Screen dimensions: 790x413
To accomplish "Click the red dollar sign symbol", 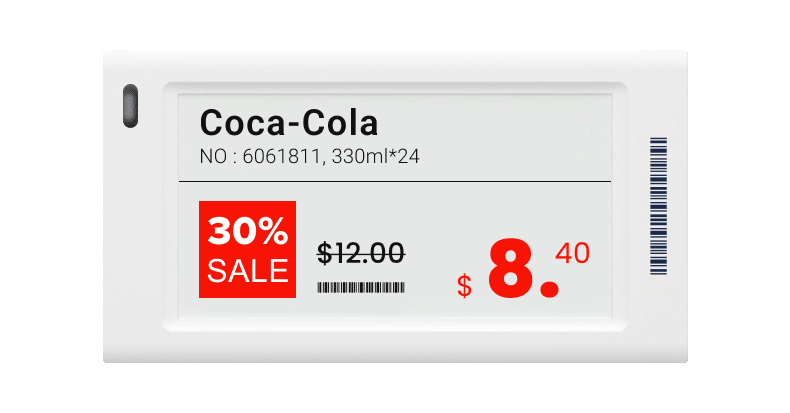I will [x=464, y=286].
